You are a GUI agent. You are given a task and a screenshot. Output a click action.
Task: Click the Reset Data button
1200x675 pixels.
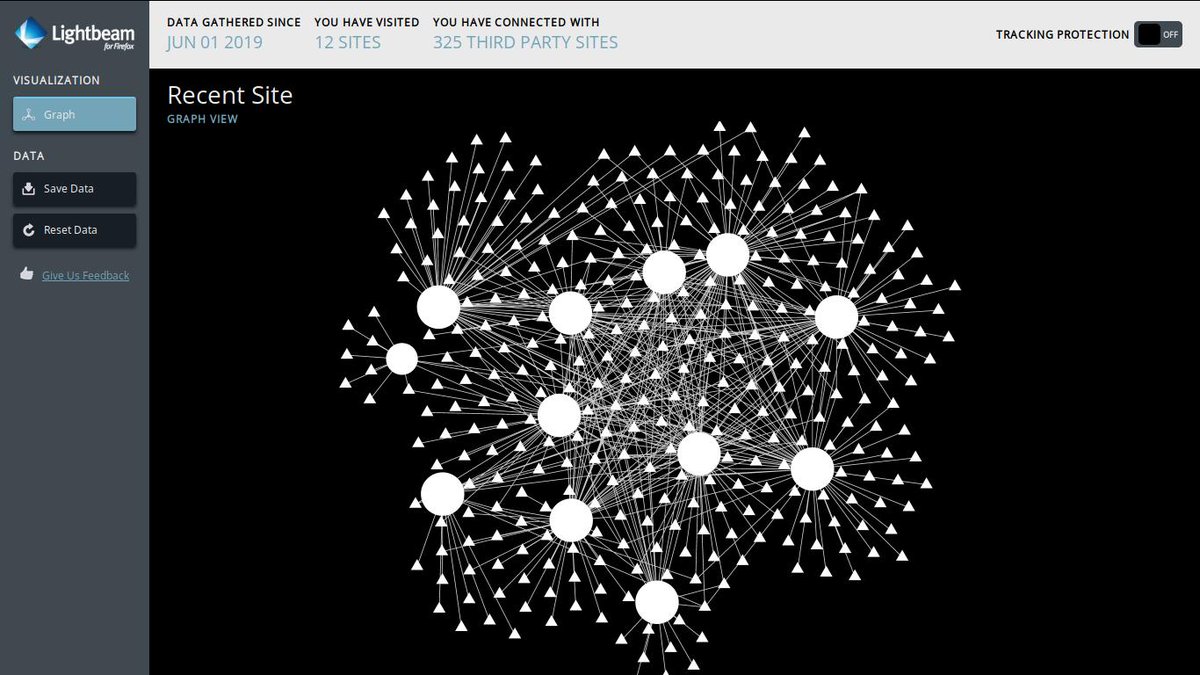pos(73,230)
